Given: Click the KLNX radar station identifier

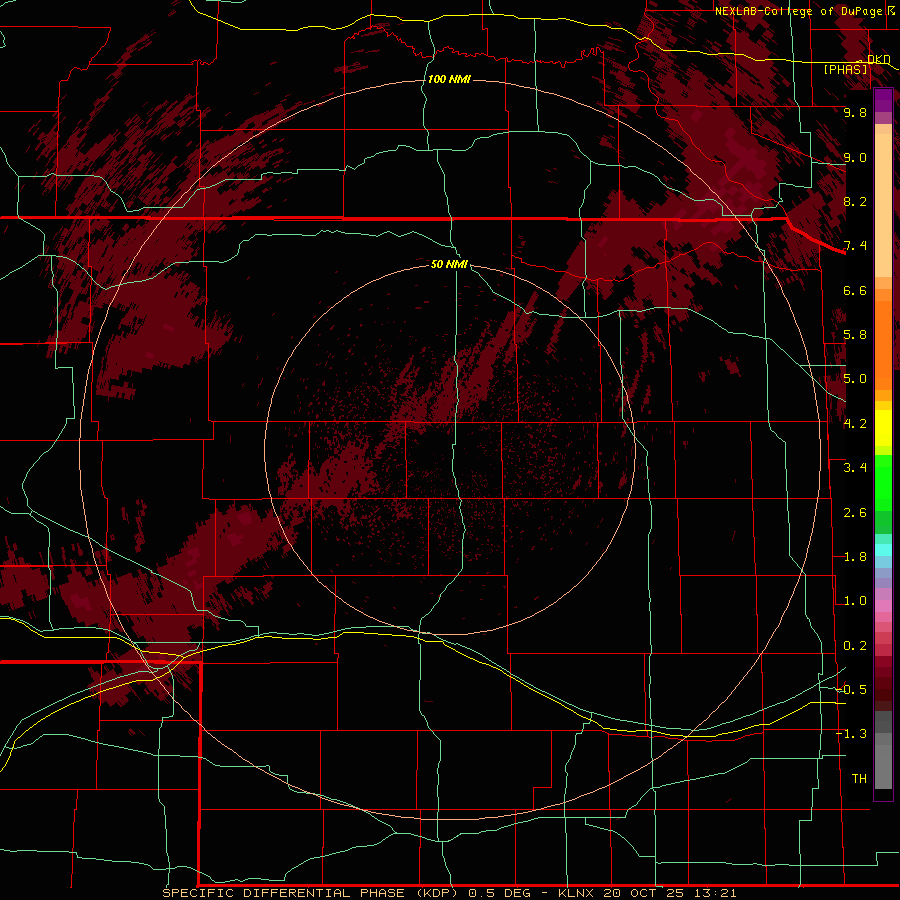Looking at the screenshot, I should click(x=577, y=893).
